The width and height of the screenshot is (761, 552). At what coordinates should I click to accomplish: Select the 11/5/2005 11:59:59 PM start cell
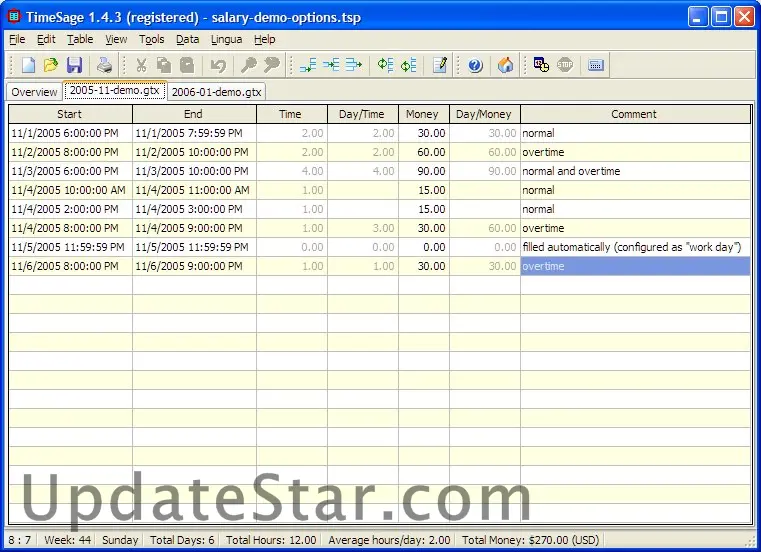[x=70, y=247]
